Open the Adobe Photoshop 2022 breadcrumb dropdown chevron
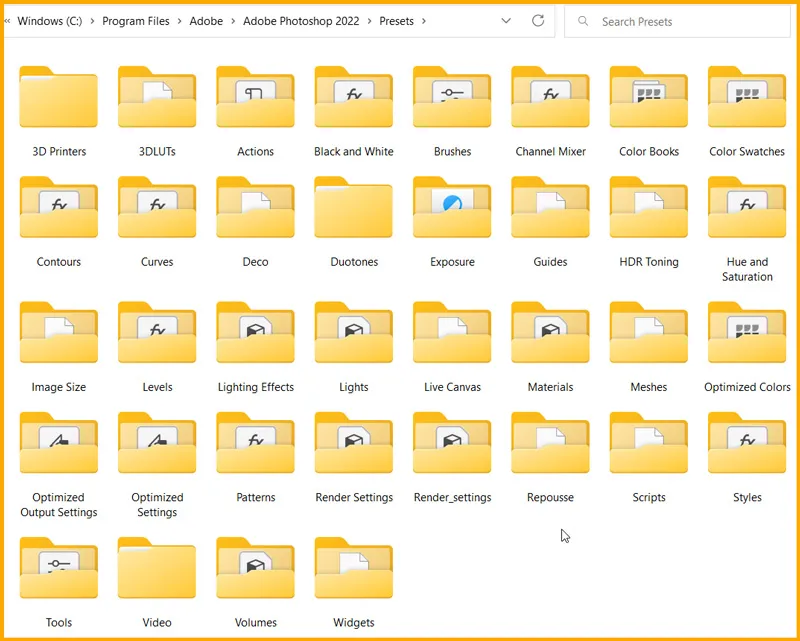This screenshot has height=641, width=800. pos(366,21)
